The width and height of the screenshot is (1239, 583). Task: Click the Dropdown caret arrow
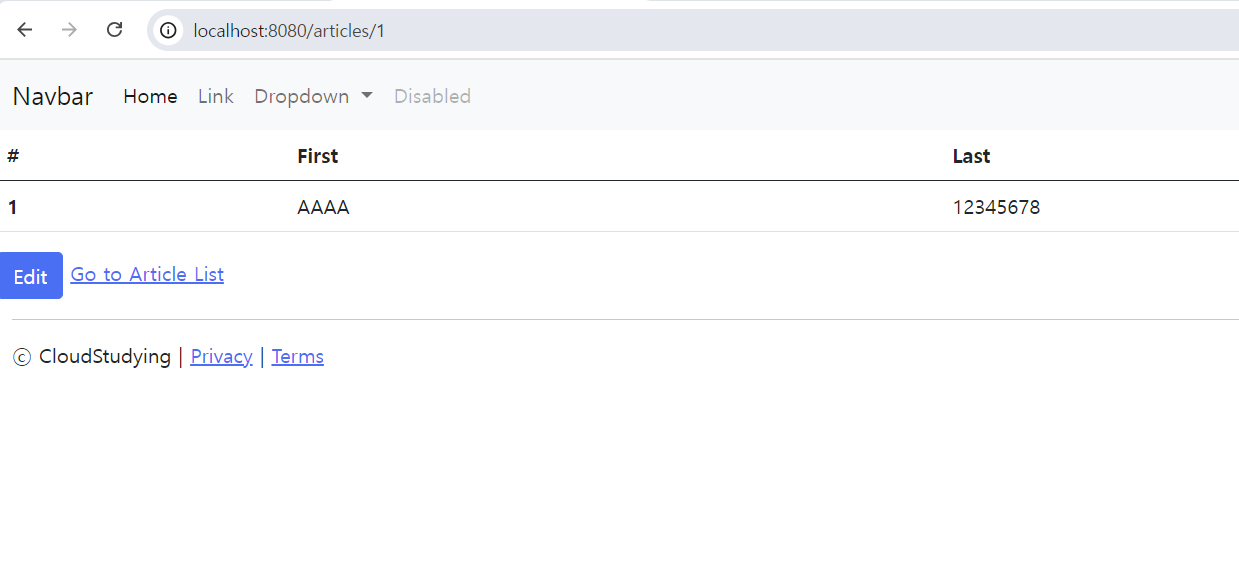[367, 96]
